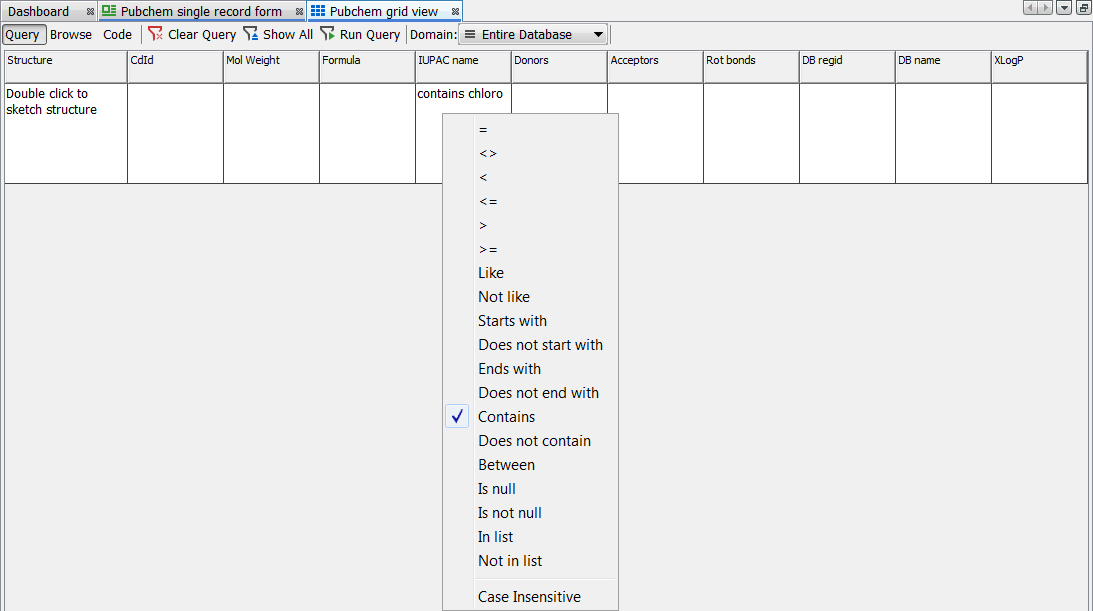This screenshot has width=1093, height=611.
Task: Click the Show All filter icon
Action: (x=251, y=34)
